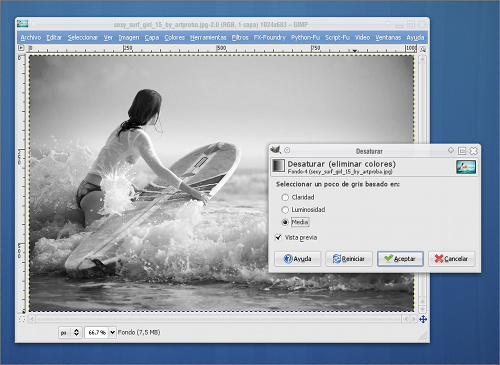Toggle the Vista previa checkbox

click(x=278, y=237)
